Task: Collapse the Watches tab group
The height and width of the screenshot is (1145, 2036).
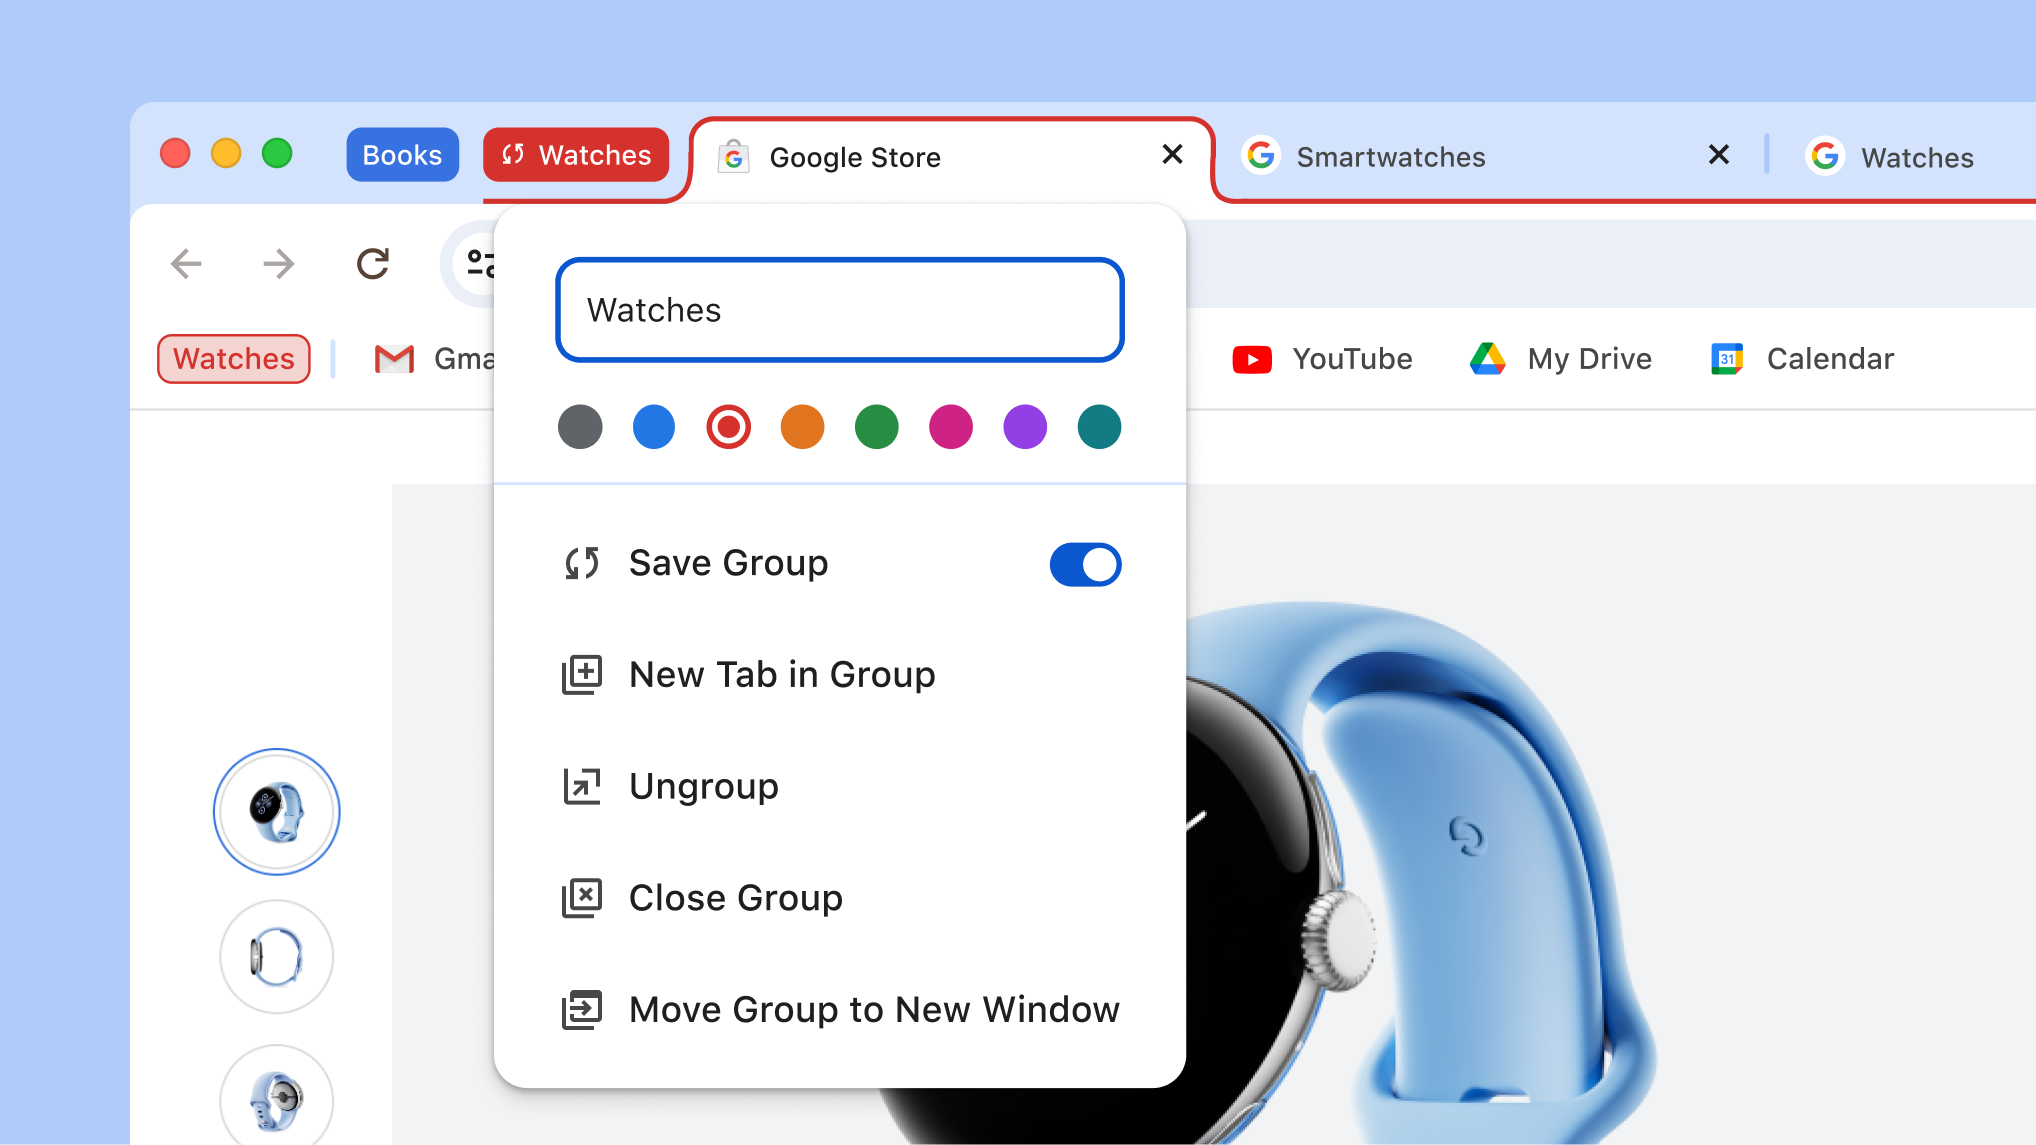Action: click(576, 154)
